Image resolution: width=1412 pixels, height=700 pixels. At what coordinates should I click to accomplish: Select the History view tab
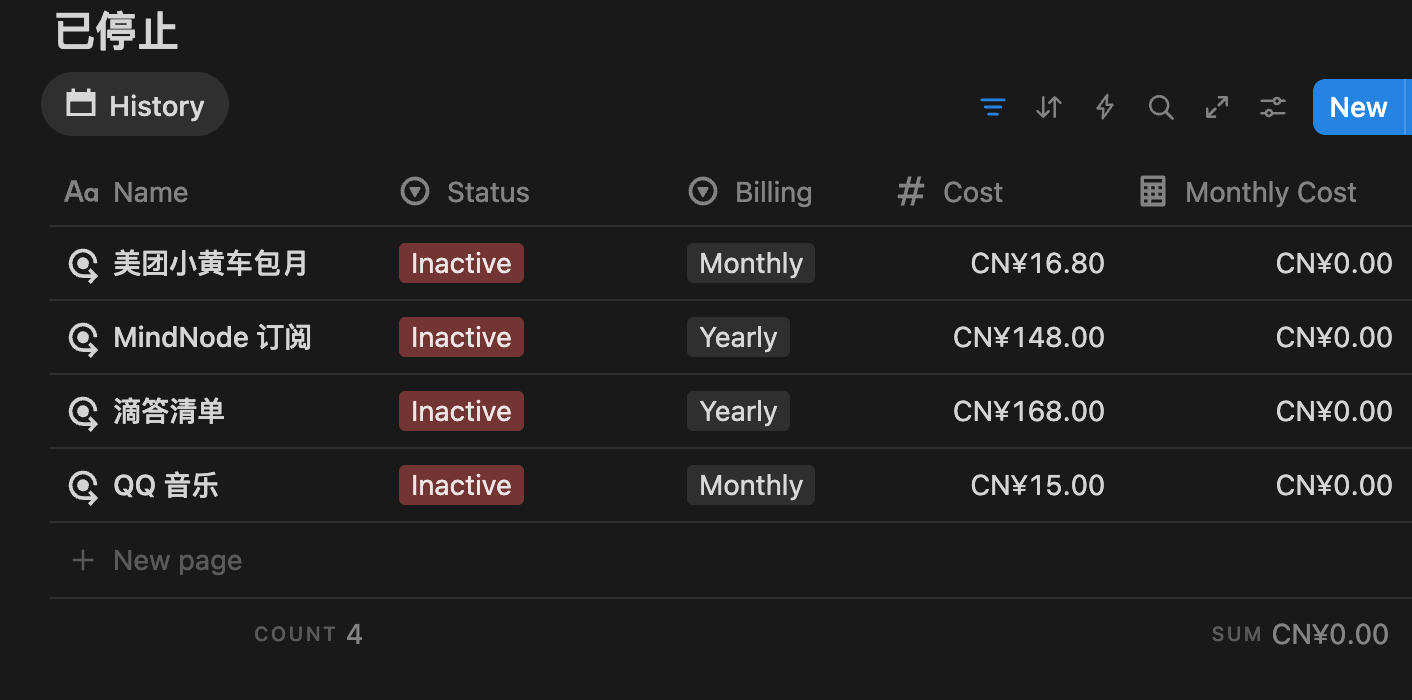pos(135,105)
